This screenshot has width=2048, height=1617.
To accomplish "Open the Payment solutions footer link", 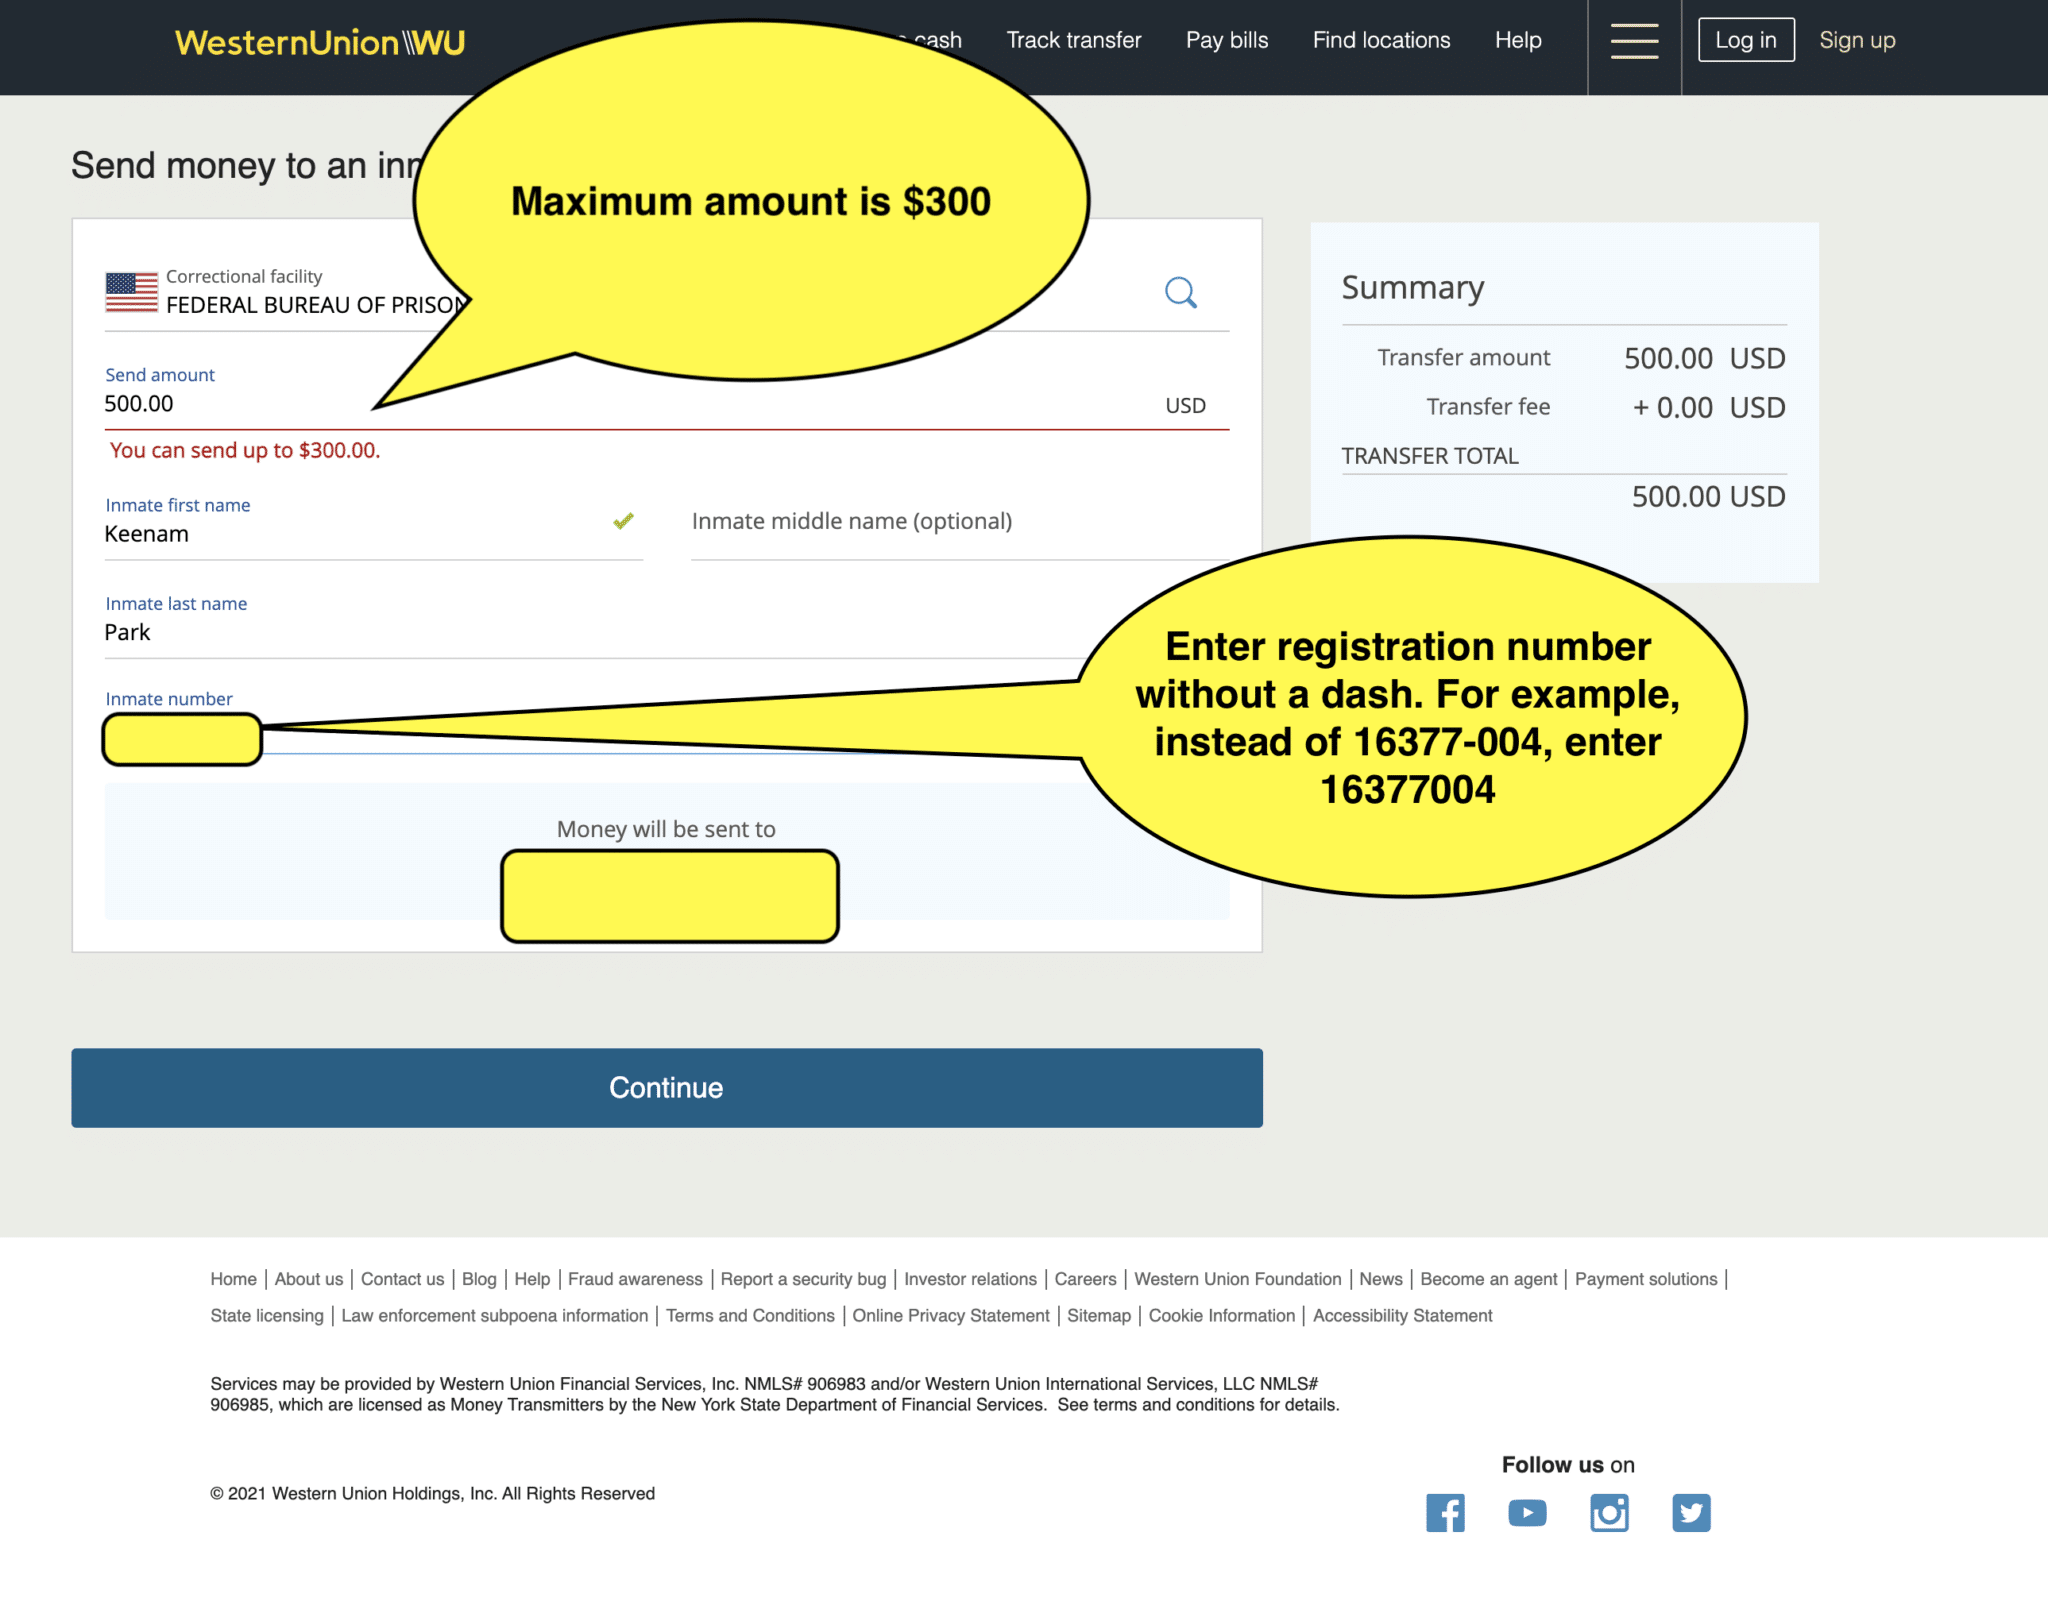I will point(1646,1279).
